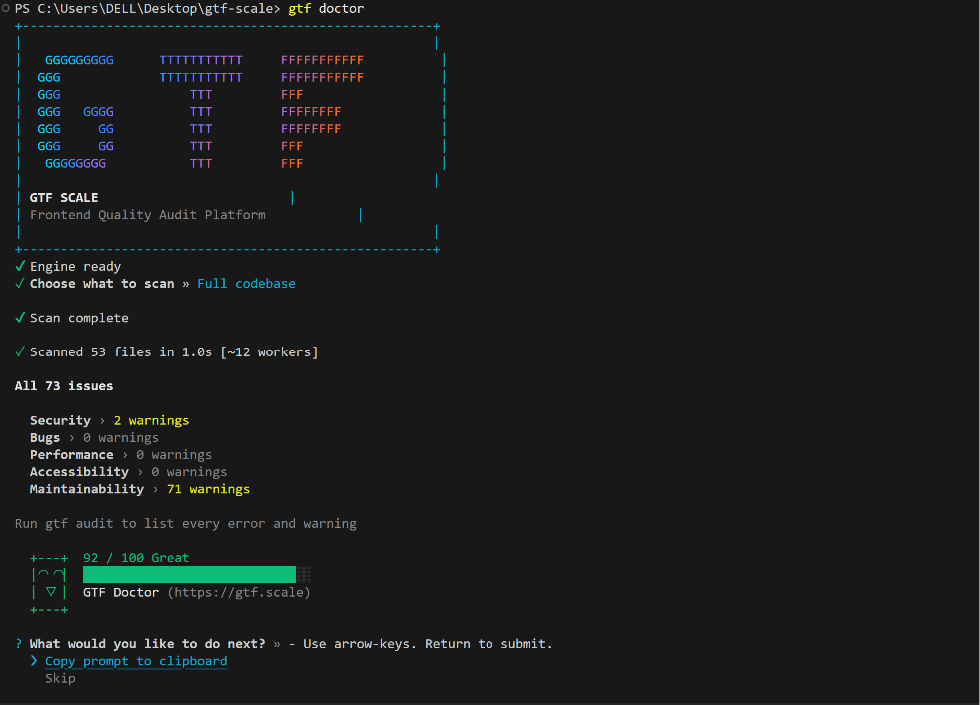Click the 'All 73 issues' heading
The width and height of the screenshot is (980, 705).
tap(64, 386)
